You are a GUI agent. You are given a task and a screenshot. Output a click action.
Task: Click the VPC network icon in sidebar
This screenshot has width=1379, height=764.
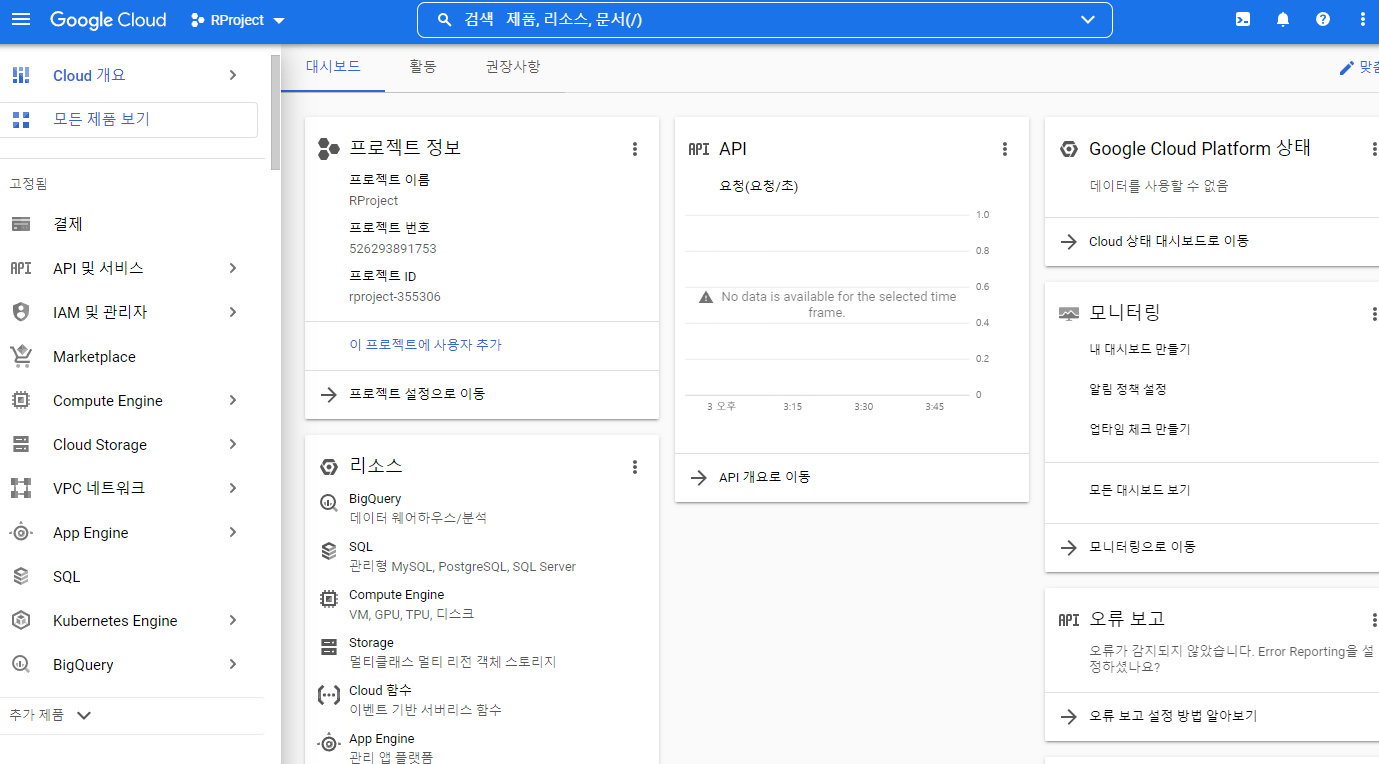(21, 488)
